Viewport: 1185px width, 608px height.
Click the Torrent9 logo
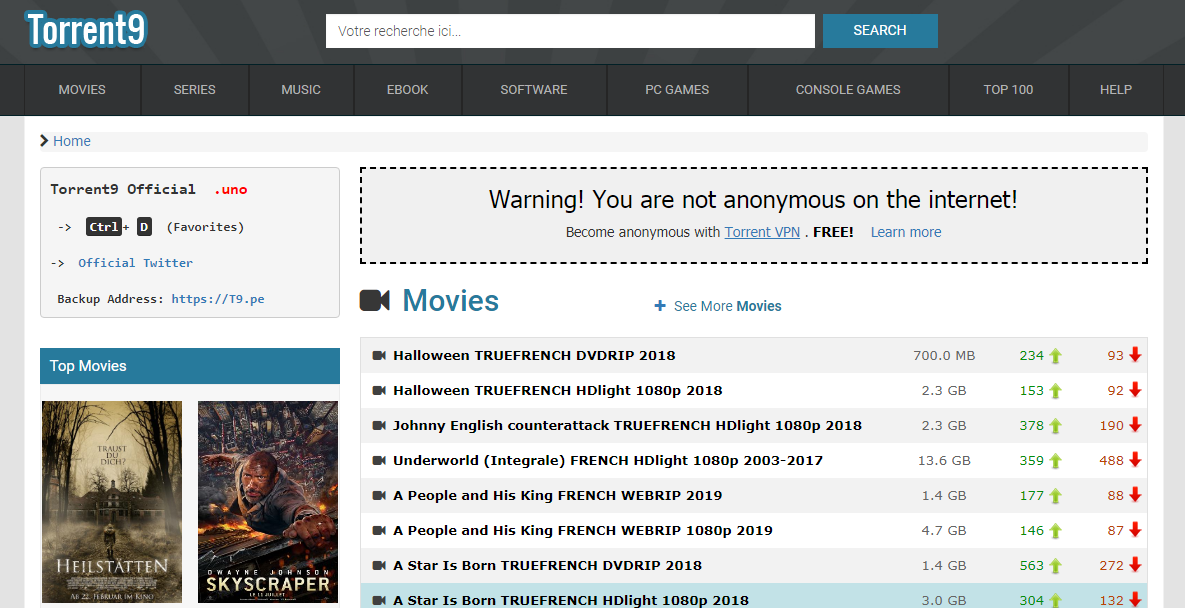coord(87,30)
